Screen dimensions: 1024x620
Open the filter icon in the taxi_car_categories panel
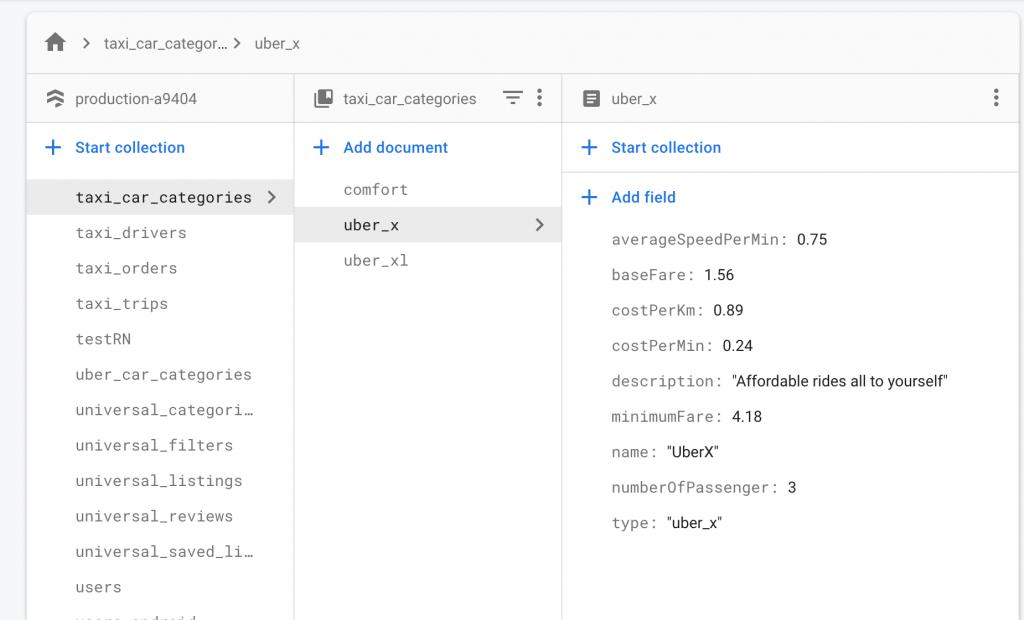pyautogui.click(x=513, y=98)
